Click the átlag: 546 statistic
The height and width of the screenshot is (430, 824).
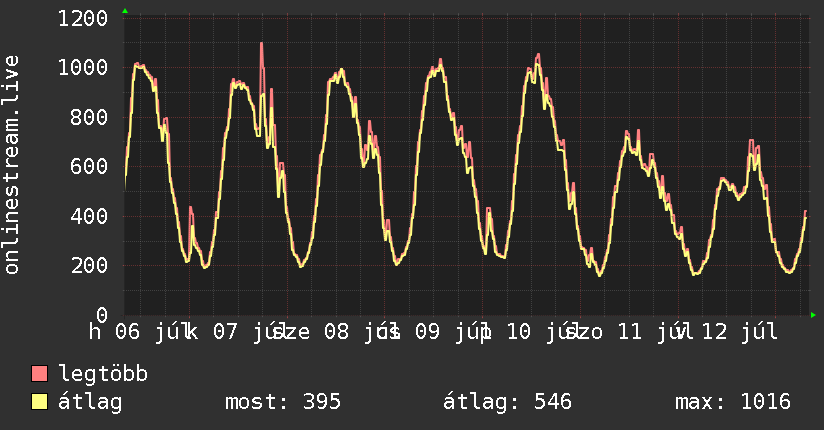507,402
